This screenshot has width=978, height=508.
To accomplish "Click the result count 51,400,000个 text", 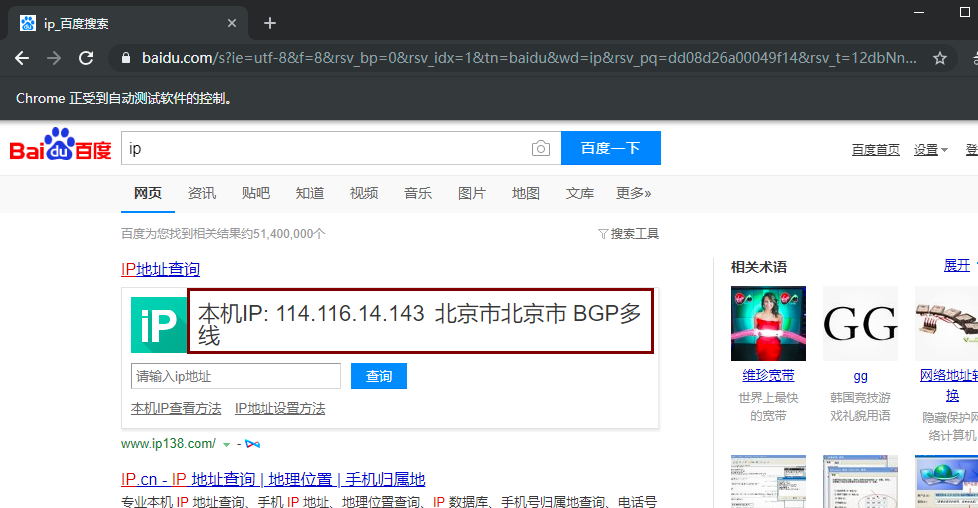I will coord(289,234).
